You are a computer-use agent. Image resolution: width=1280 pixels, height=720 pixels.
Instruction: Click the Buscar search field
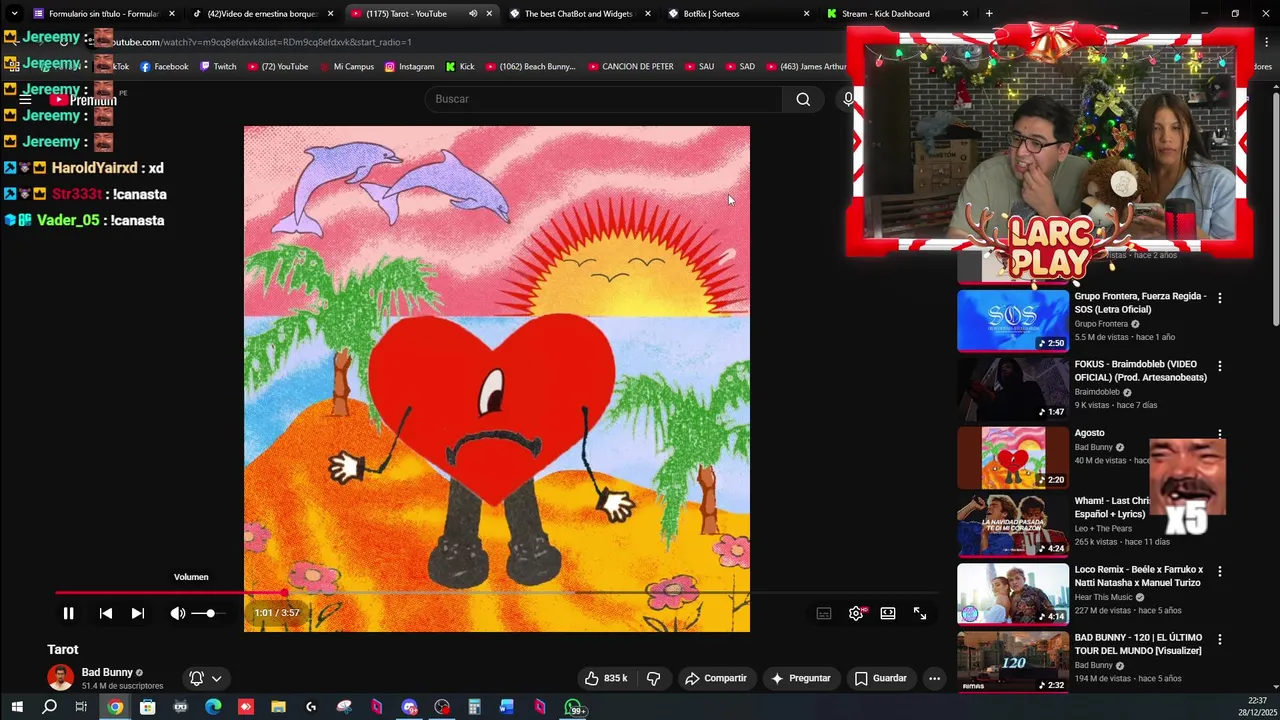[x=604, y=99]
